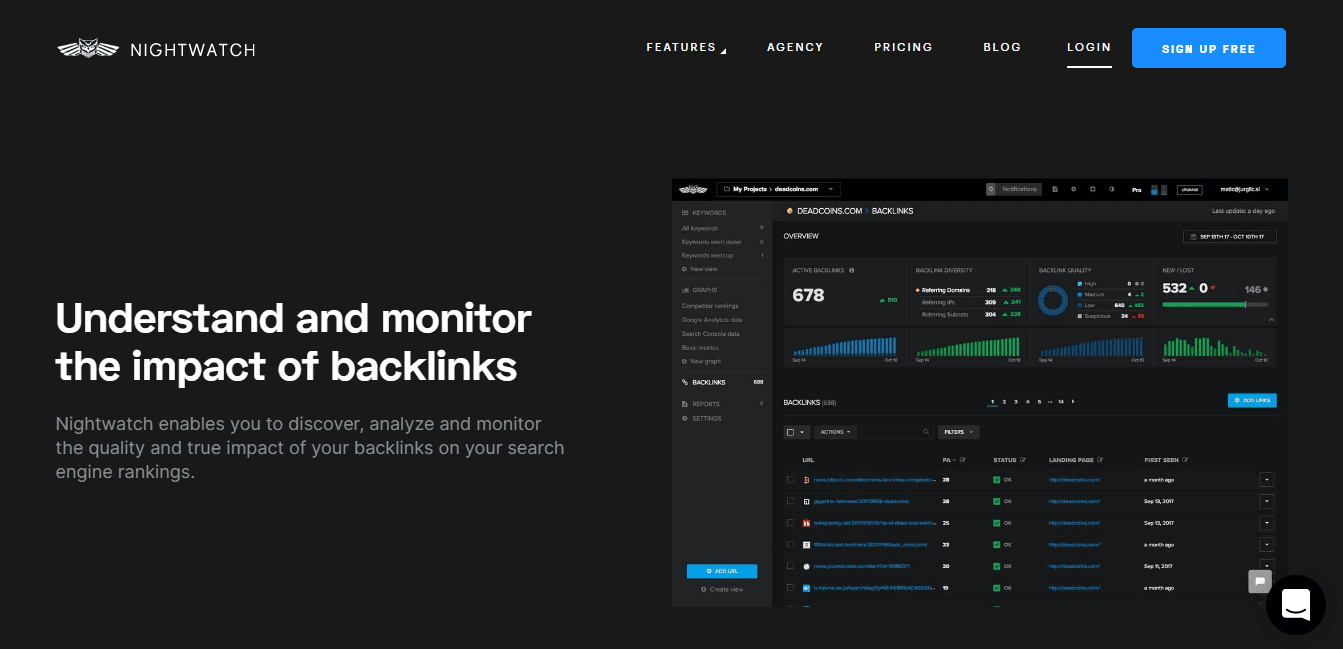Click the Sign Up Free button
Screen dimensions: 1343x649
click(1209, 48)
